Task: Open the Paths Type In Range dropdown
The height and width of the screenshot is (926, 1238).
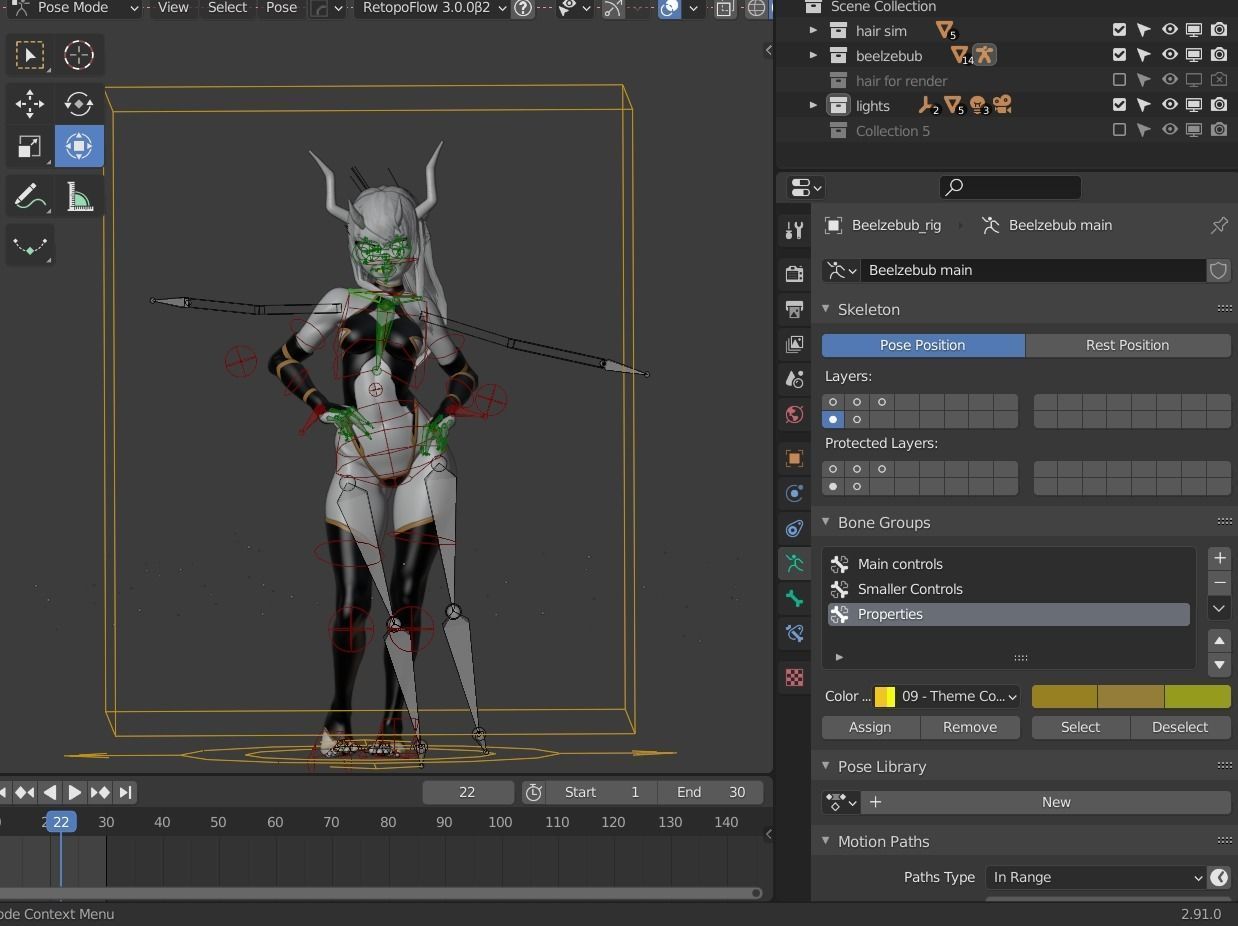Action: pos(1096,877)
